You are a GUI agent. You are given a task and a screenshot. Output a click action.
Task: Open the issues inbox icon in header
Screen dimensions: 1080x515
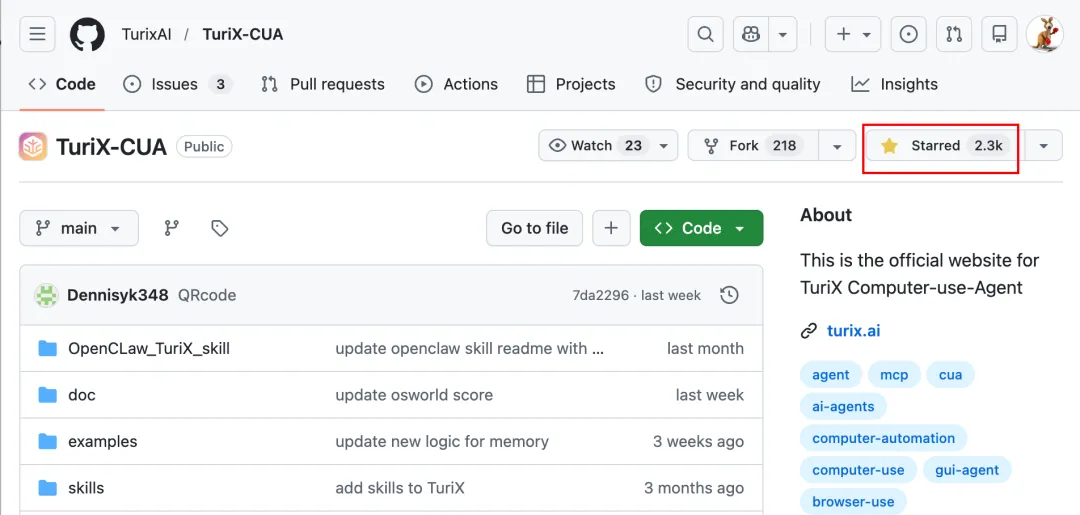coord(908,34)
